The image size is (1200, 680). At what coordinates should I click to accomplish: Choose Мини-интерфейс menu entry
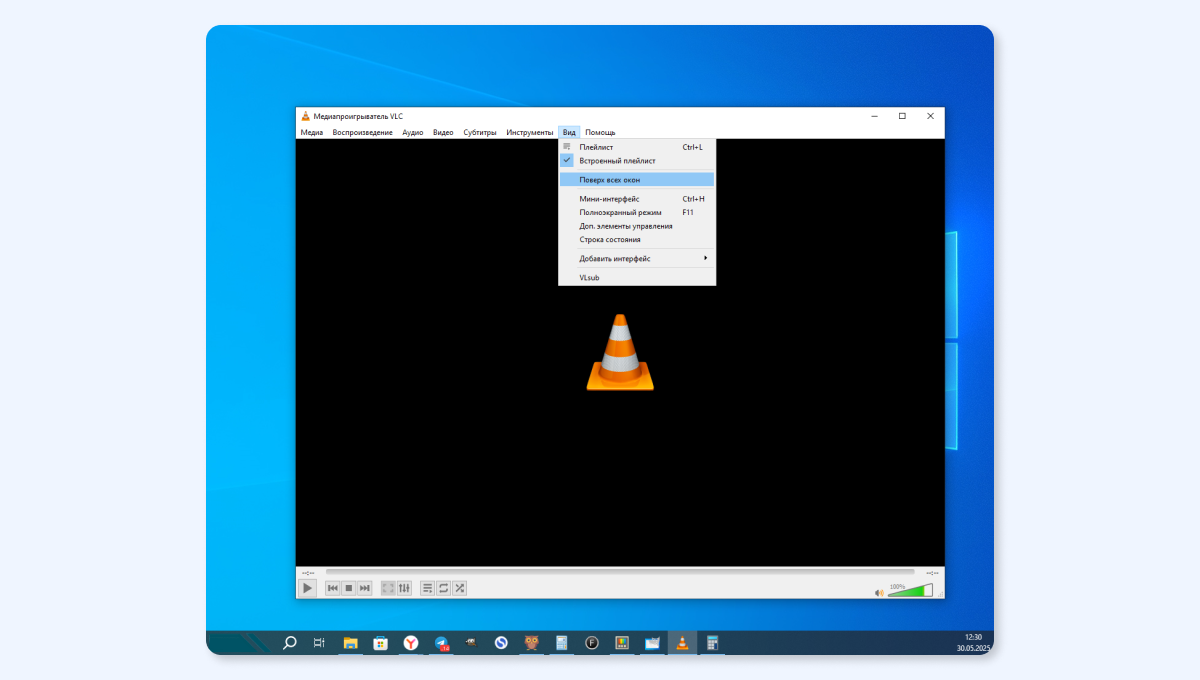point(637,199)
